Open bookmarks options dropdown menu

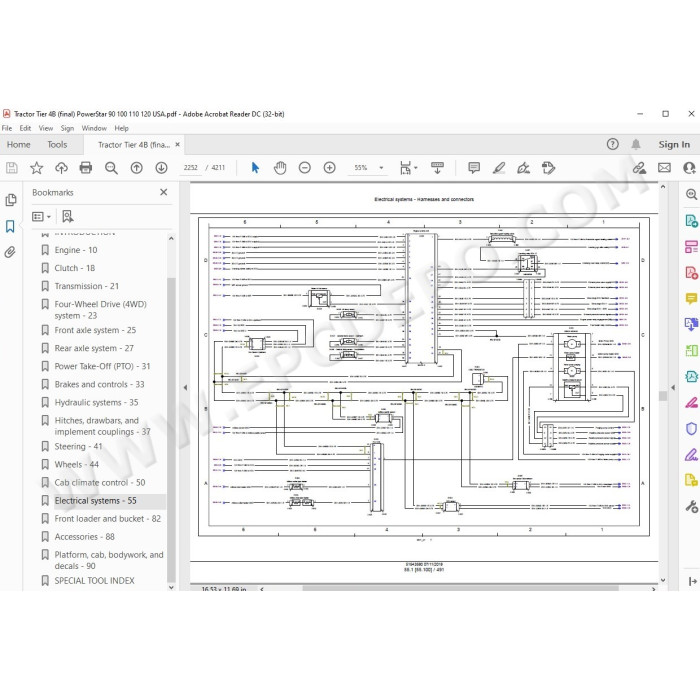41,217
